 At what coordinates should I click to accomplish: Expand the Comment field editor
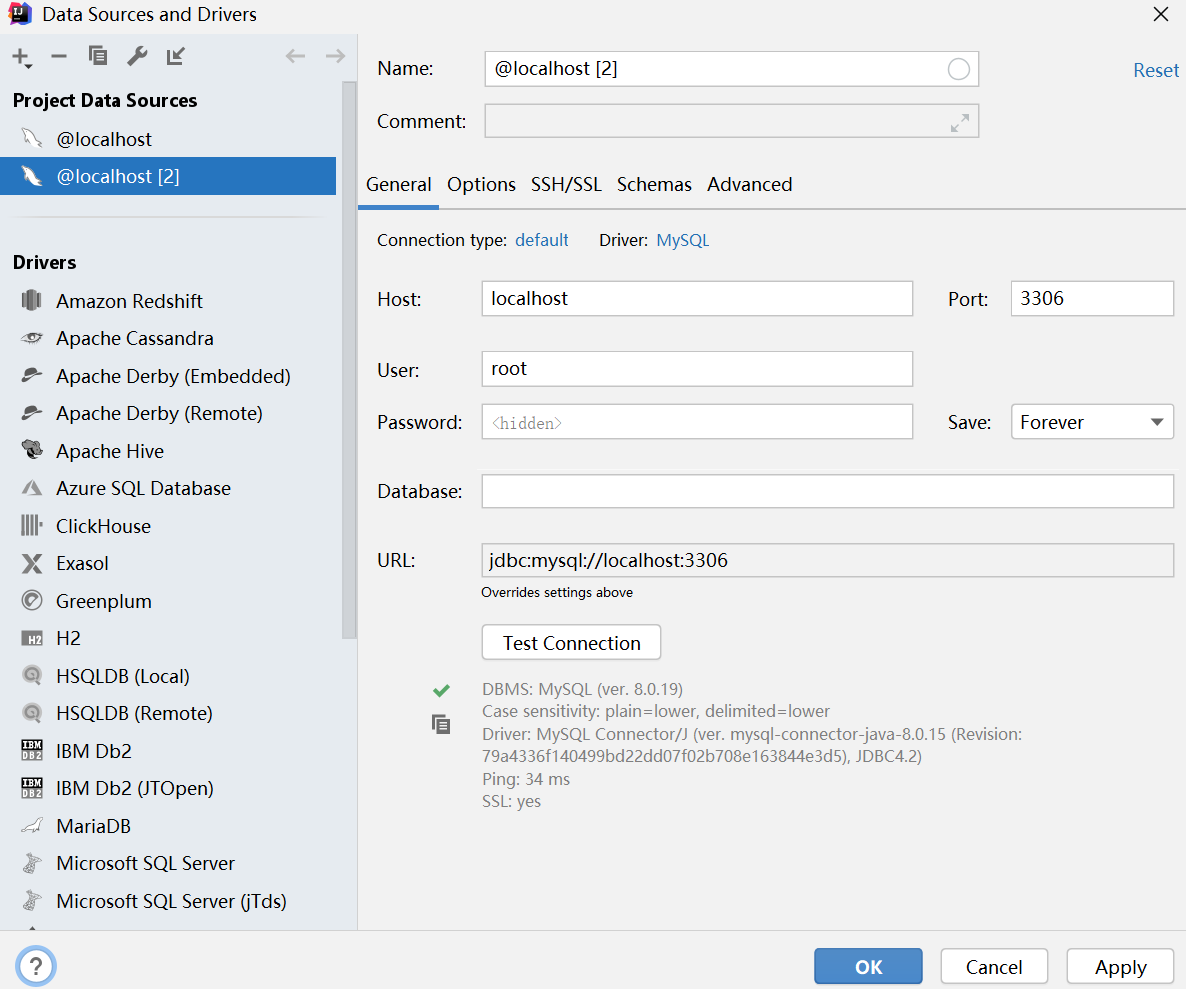click(960, 122)
